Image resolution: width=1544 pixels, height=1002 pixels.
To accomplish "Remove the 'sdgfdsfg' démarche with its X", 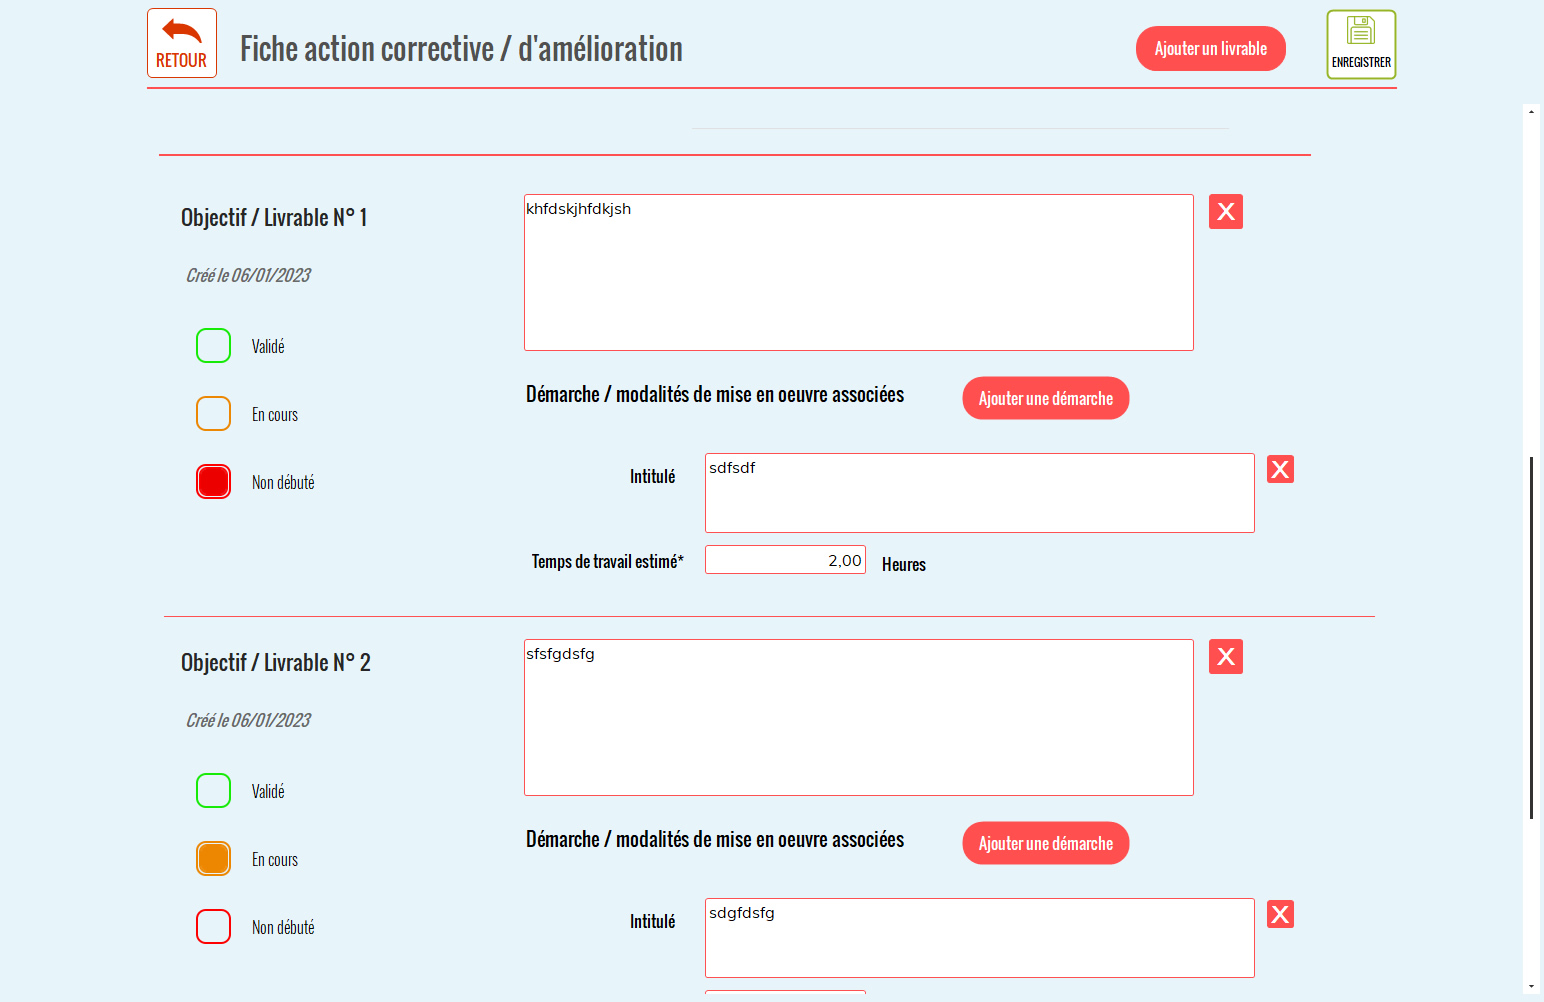I will click(1280, 915).
